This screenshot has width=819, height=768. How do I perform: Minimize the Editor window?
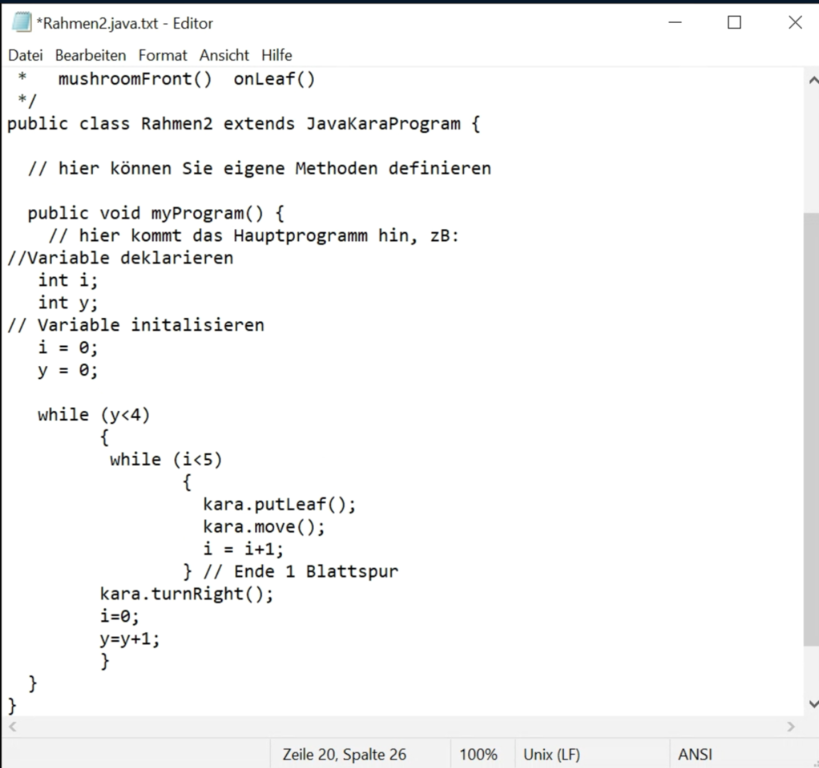click(675, 23)
